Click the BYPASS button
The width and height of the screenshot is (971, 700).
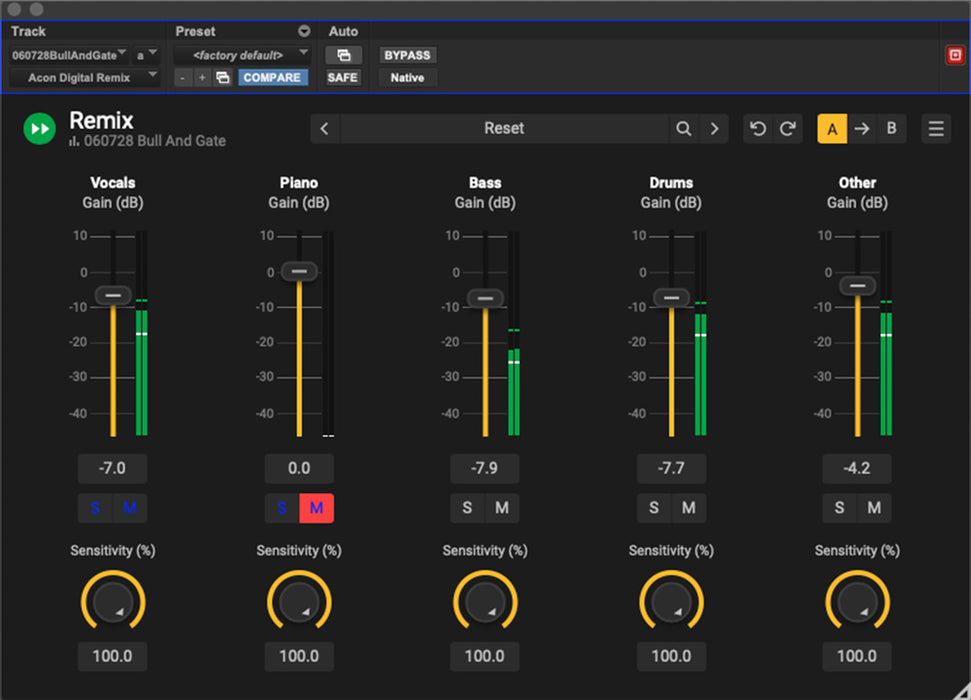coord(407,55)
